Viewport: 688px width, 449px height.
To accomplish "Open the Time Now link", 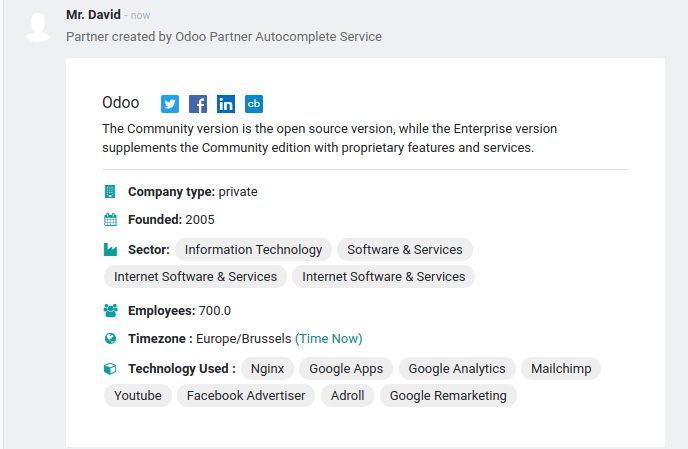I will coord(329,339).
